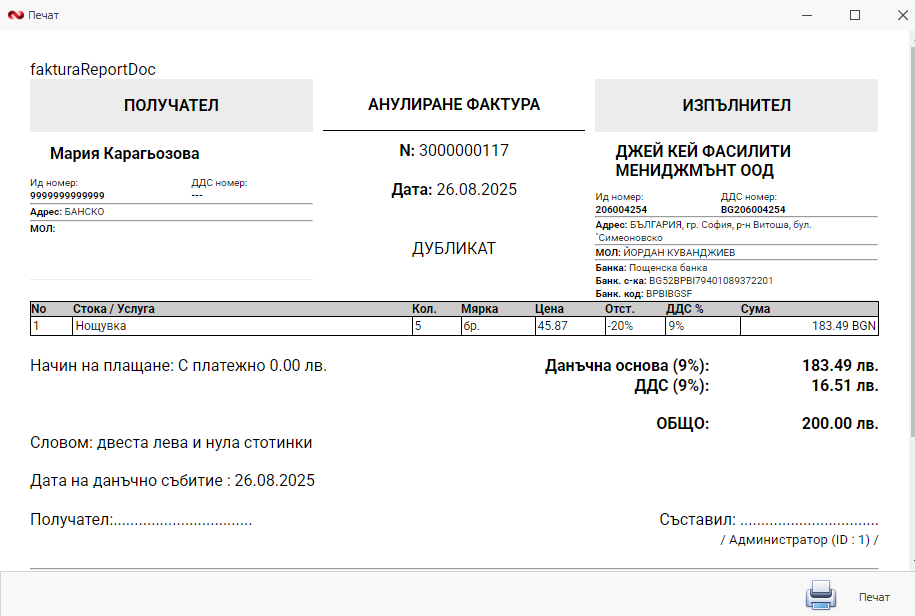Image resolution: width=915 pixels, height=616 pixels.
Task: Click recipient name Мария Карагьозова
Action: click(x=125, y=154)
